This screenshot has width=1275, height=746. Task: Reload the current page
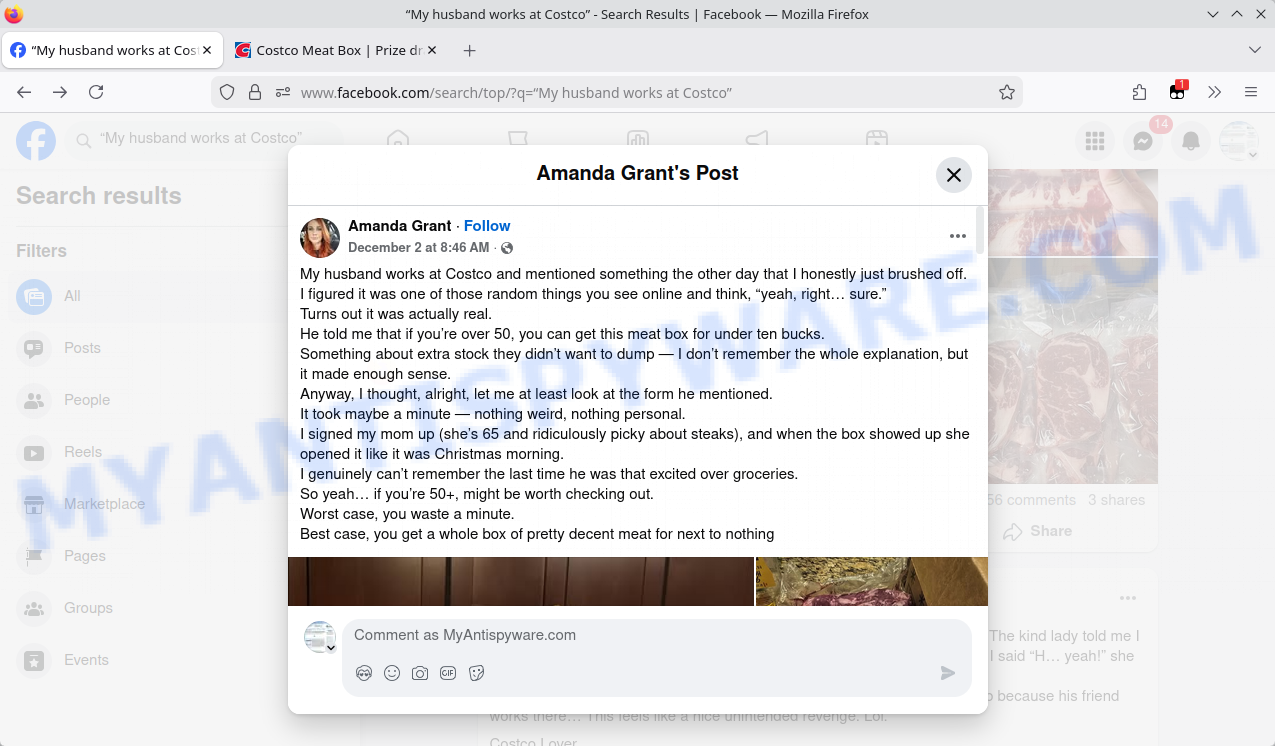coord(96,92)
